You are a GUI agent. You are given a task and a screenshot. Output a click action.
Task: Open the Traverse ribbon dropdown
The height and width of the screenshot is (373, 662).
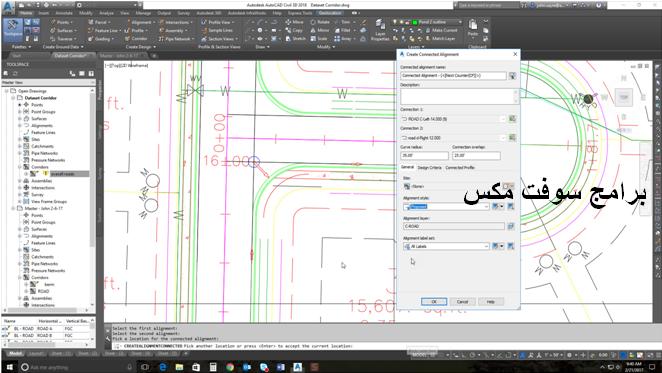point(63,38)
